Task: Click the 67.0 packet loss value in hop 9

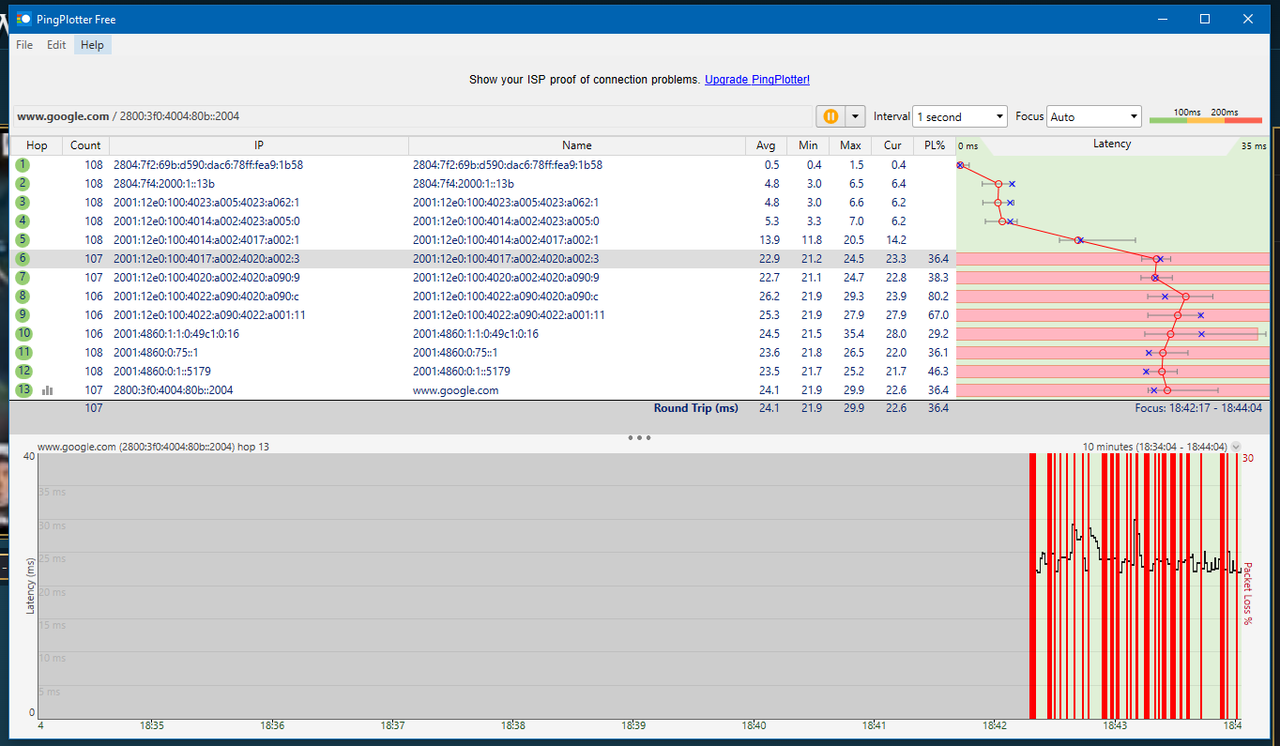Action: (x=937, y=315)
